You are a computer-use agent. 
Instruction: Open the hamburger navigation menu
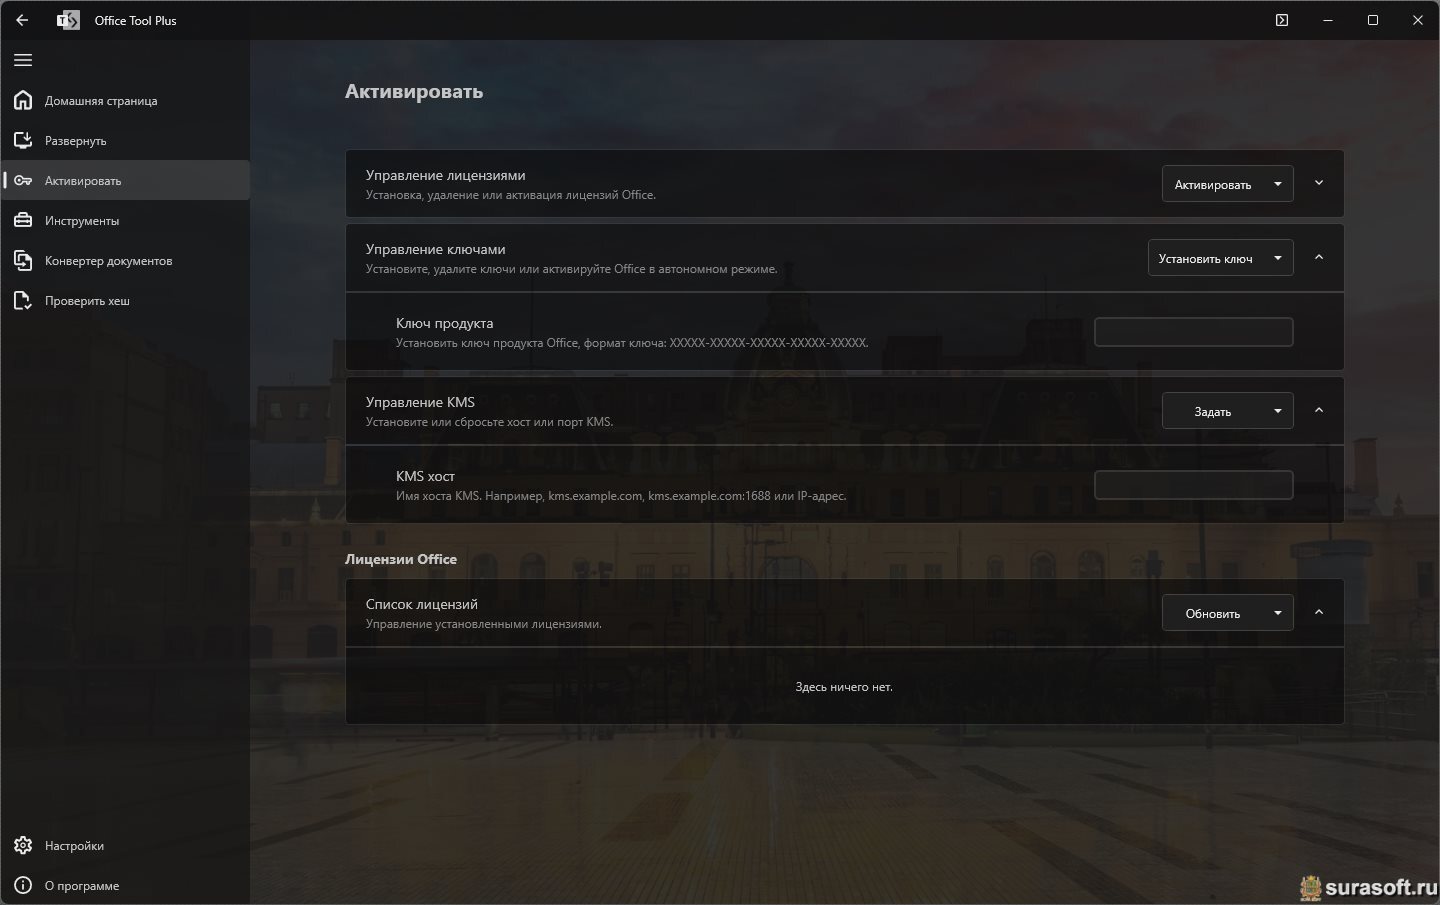tap(23, 60)
